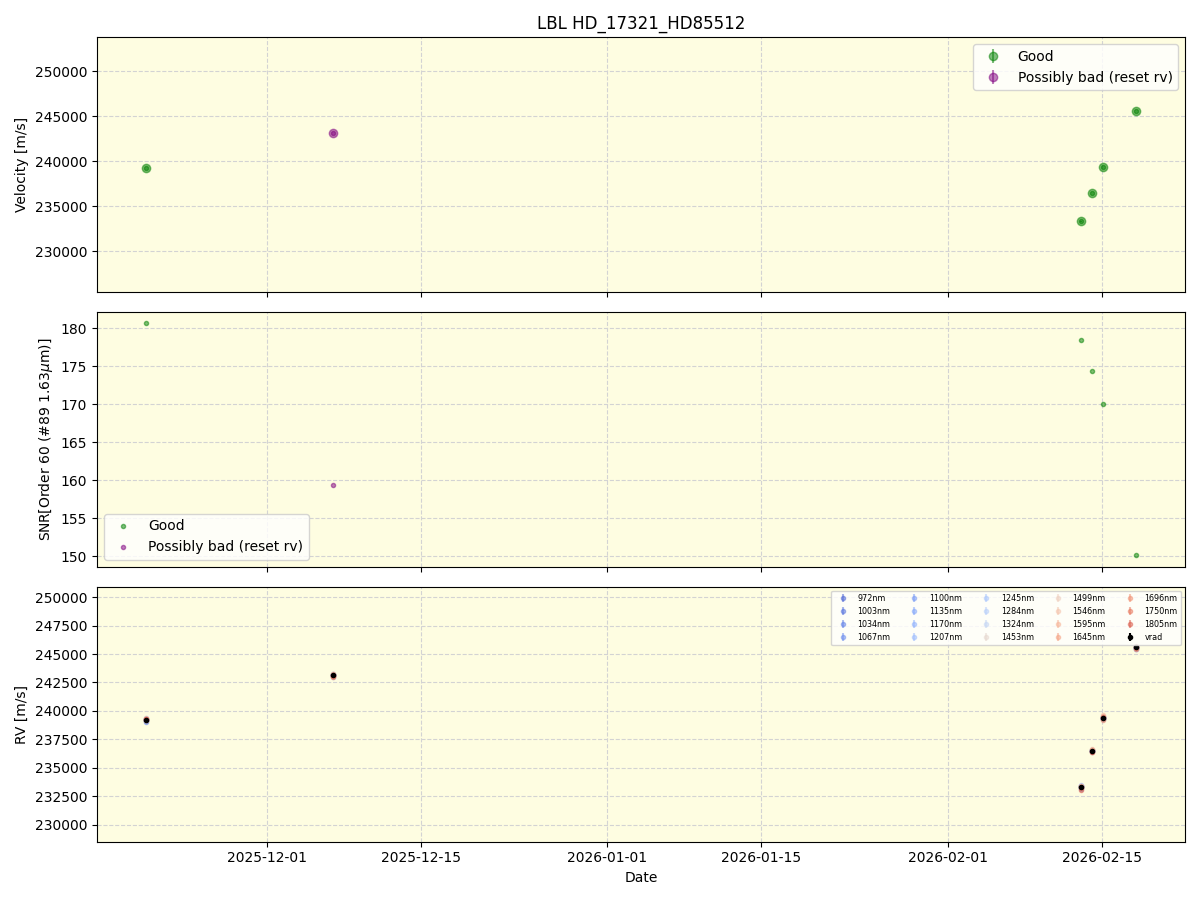This screenshot has height=900, width=1200.
Task: Click the 2026-02-01 date tick label
Action: [x=948, y=857]
